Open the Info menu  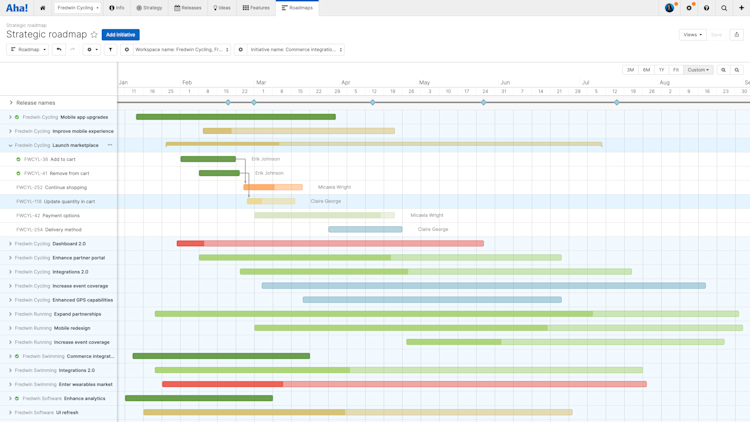click(x=117, y=8)
